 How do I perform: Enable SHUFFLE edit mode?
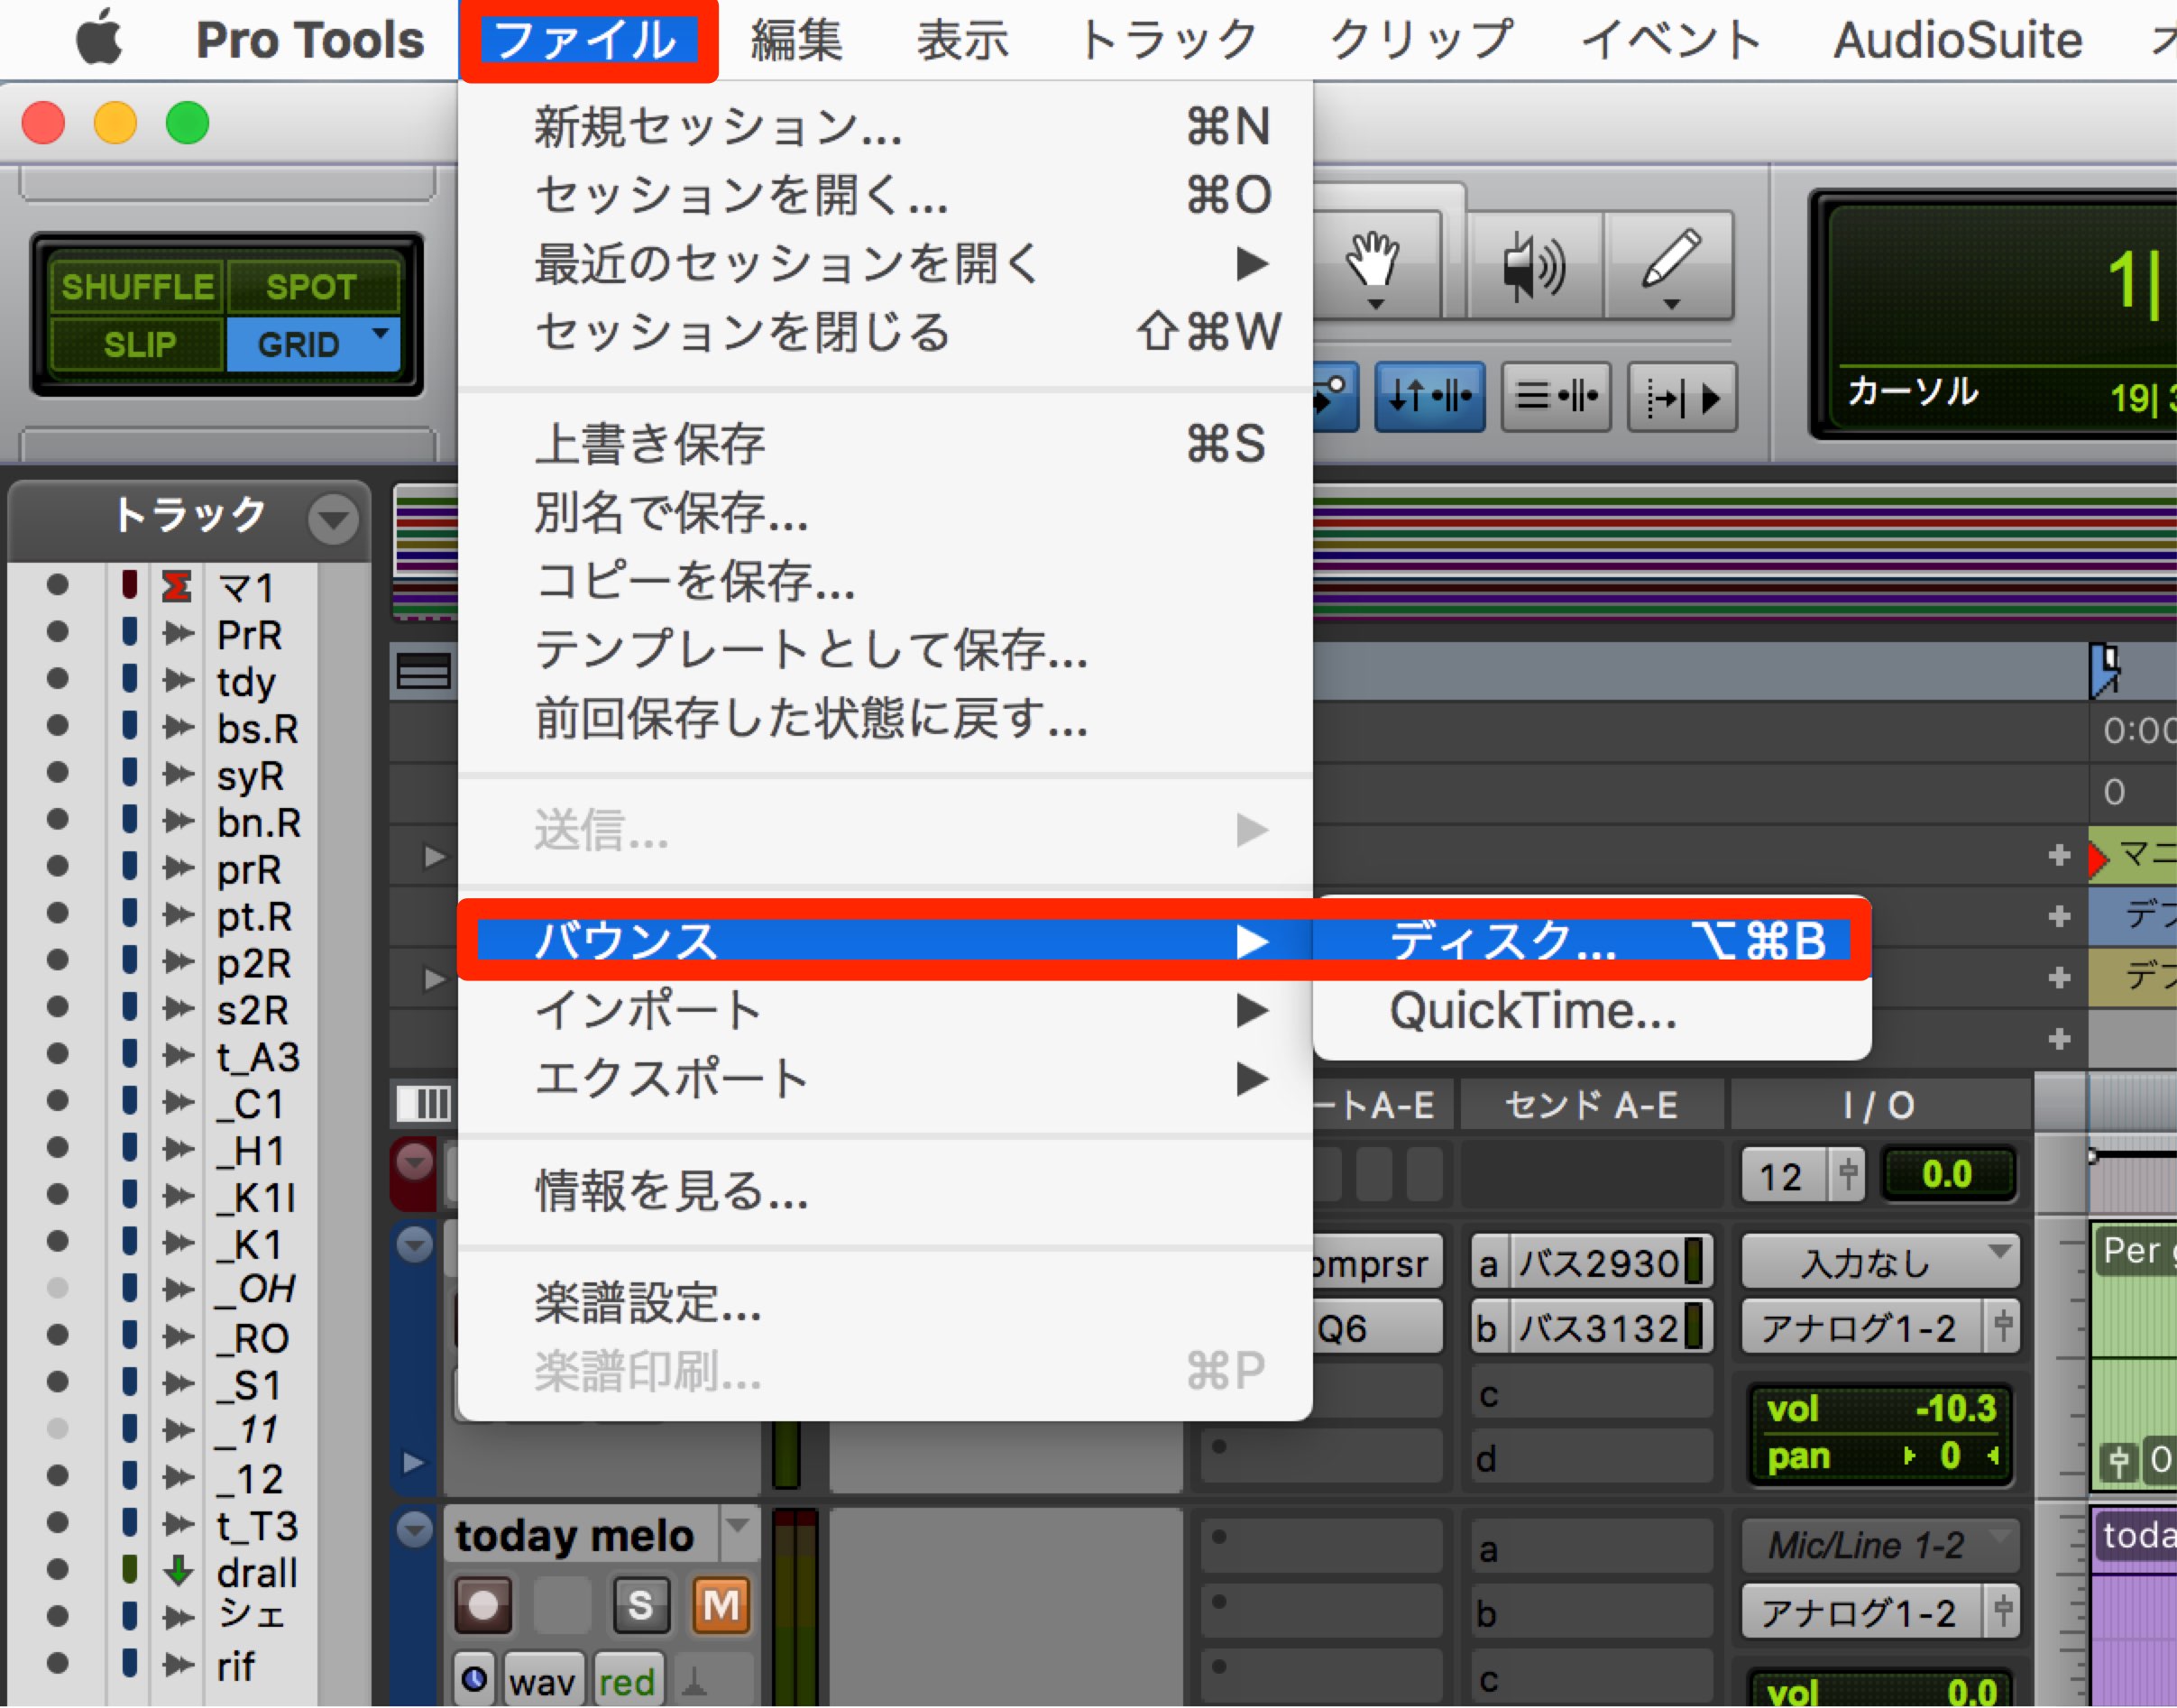point(137,287)
